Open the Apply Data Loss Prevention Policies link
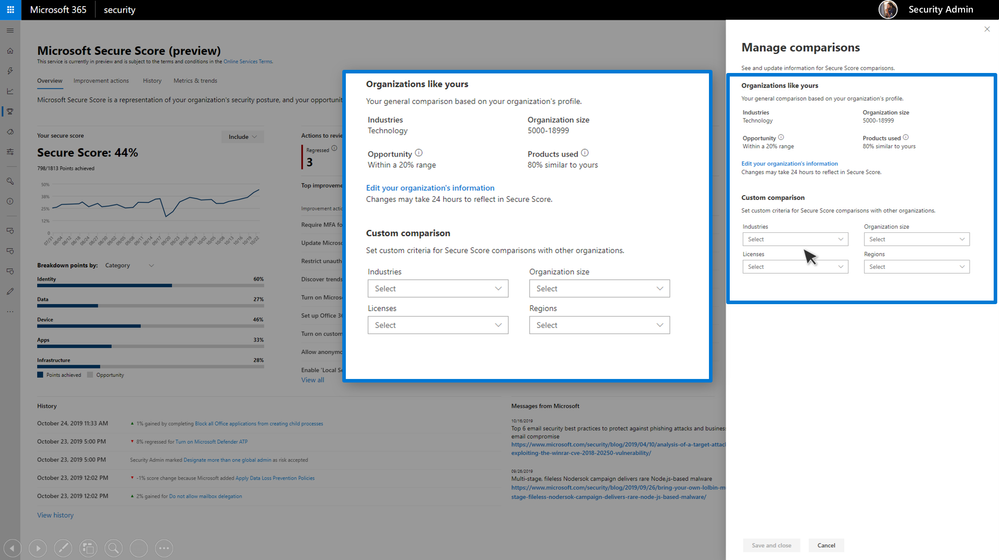Image resolution: width=999 pixels, height=560 pixels. coord(275,478)
